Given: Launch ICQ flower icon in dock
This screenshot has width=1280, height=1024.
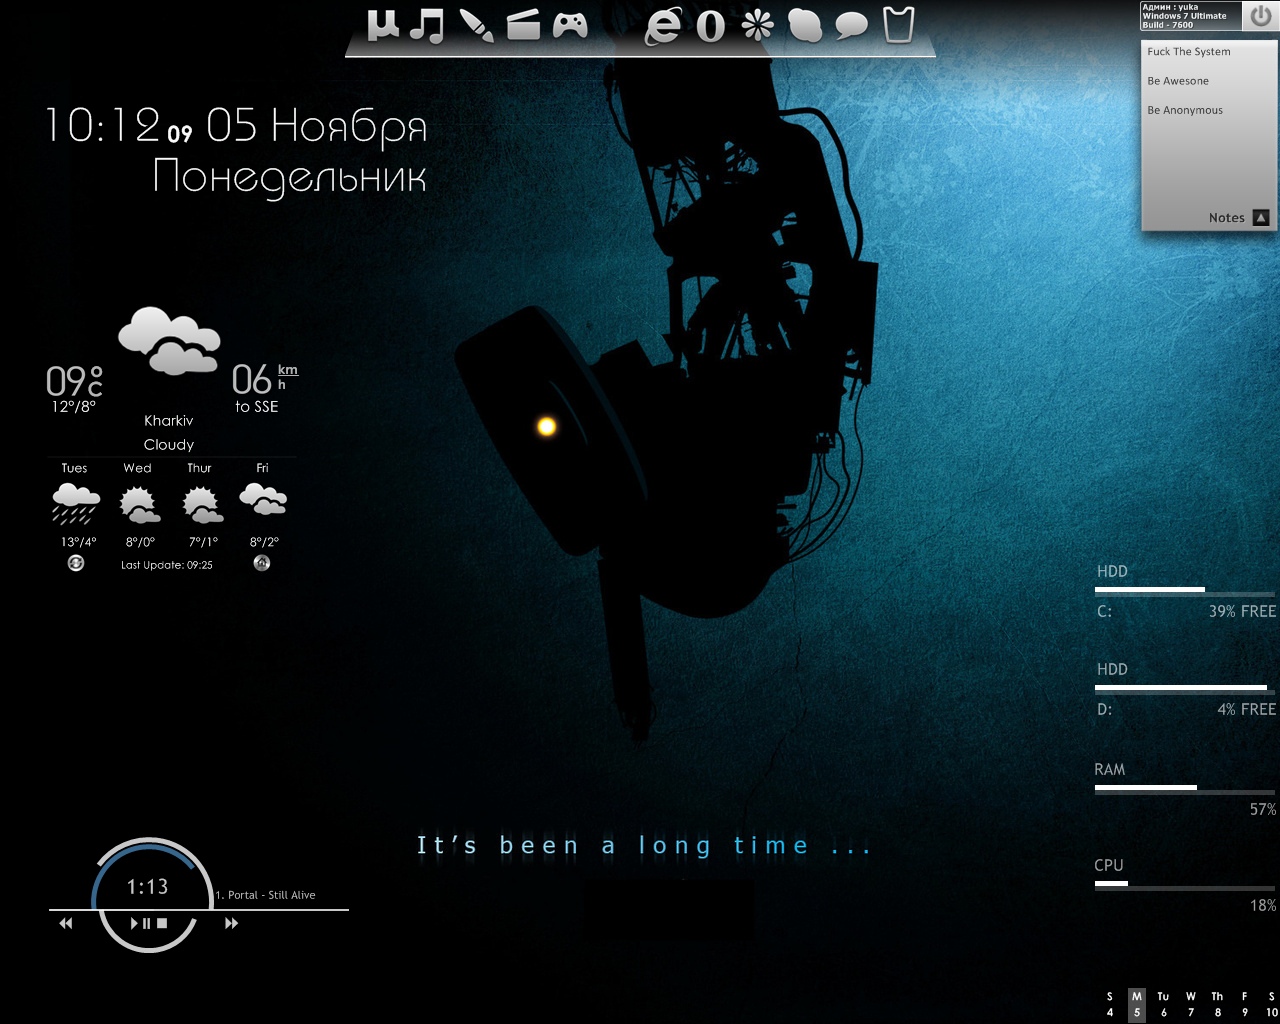Looking at the screenshot, I should pos(757,26).
